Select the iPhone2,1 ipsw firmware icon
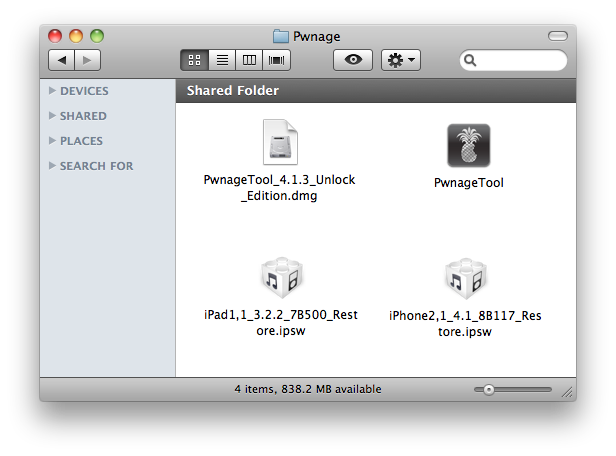This screenshot has height=456, width=616. (x=466, y=278)
